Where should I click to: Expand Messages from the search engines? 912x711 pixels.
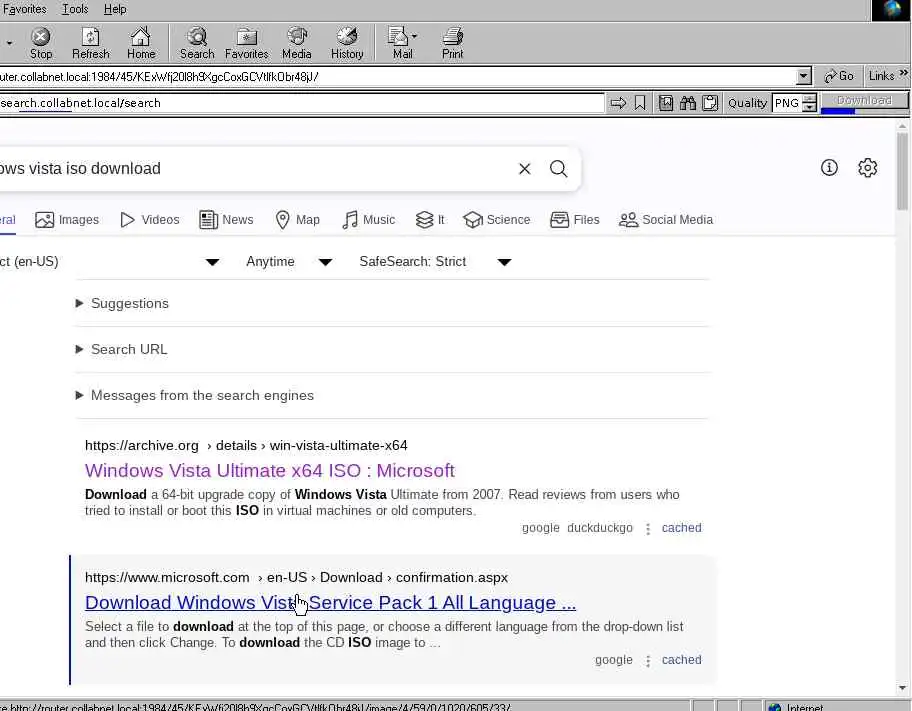coord(195,395)
